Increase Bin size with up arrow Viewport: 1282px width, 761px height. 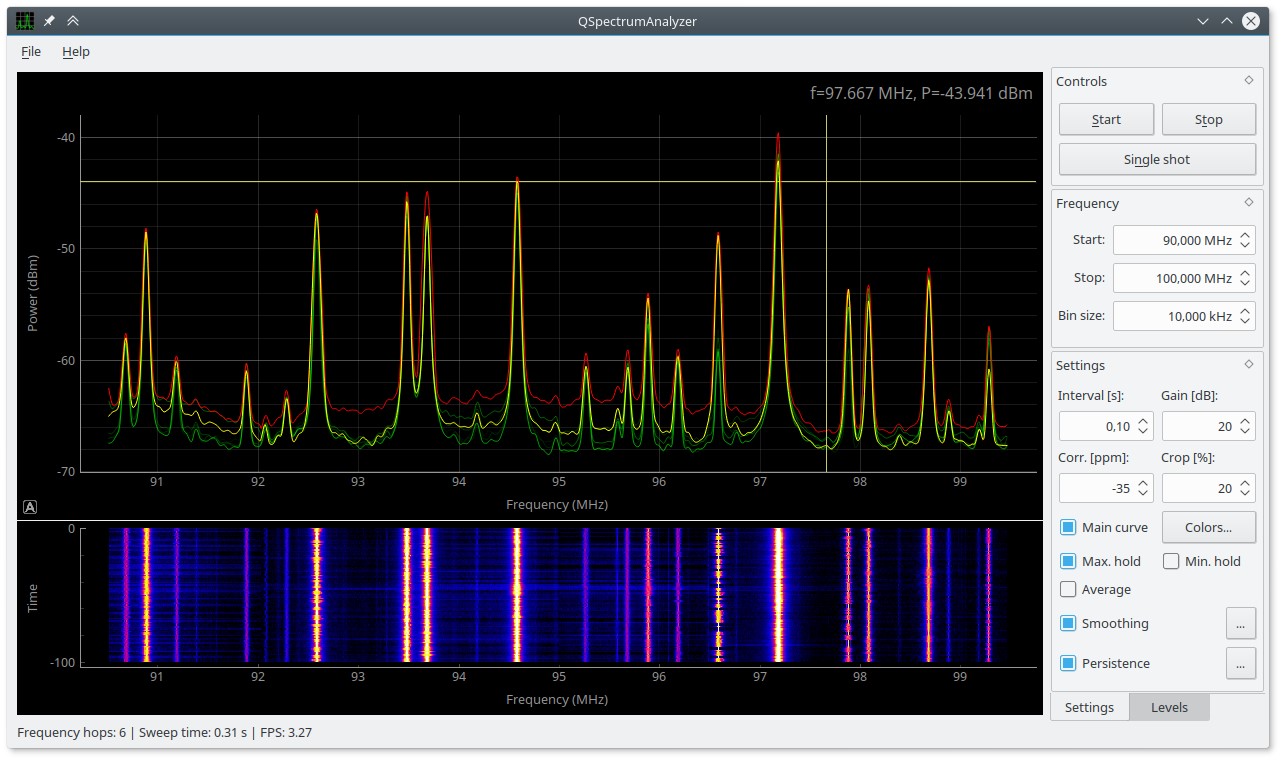point(1245,310)
